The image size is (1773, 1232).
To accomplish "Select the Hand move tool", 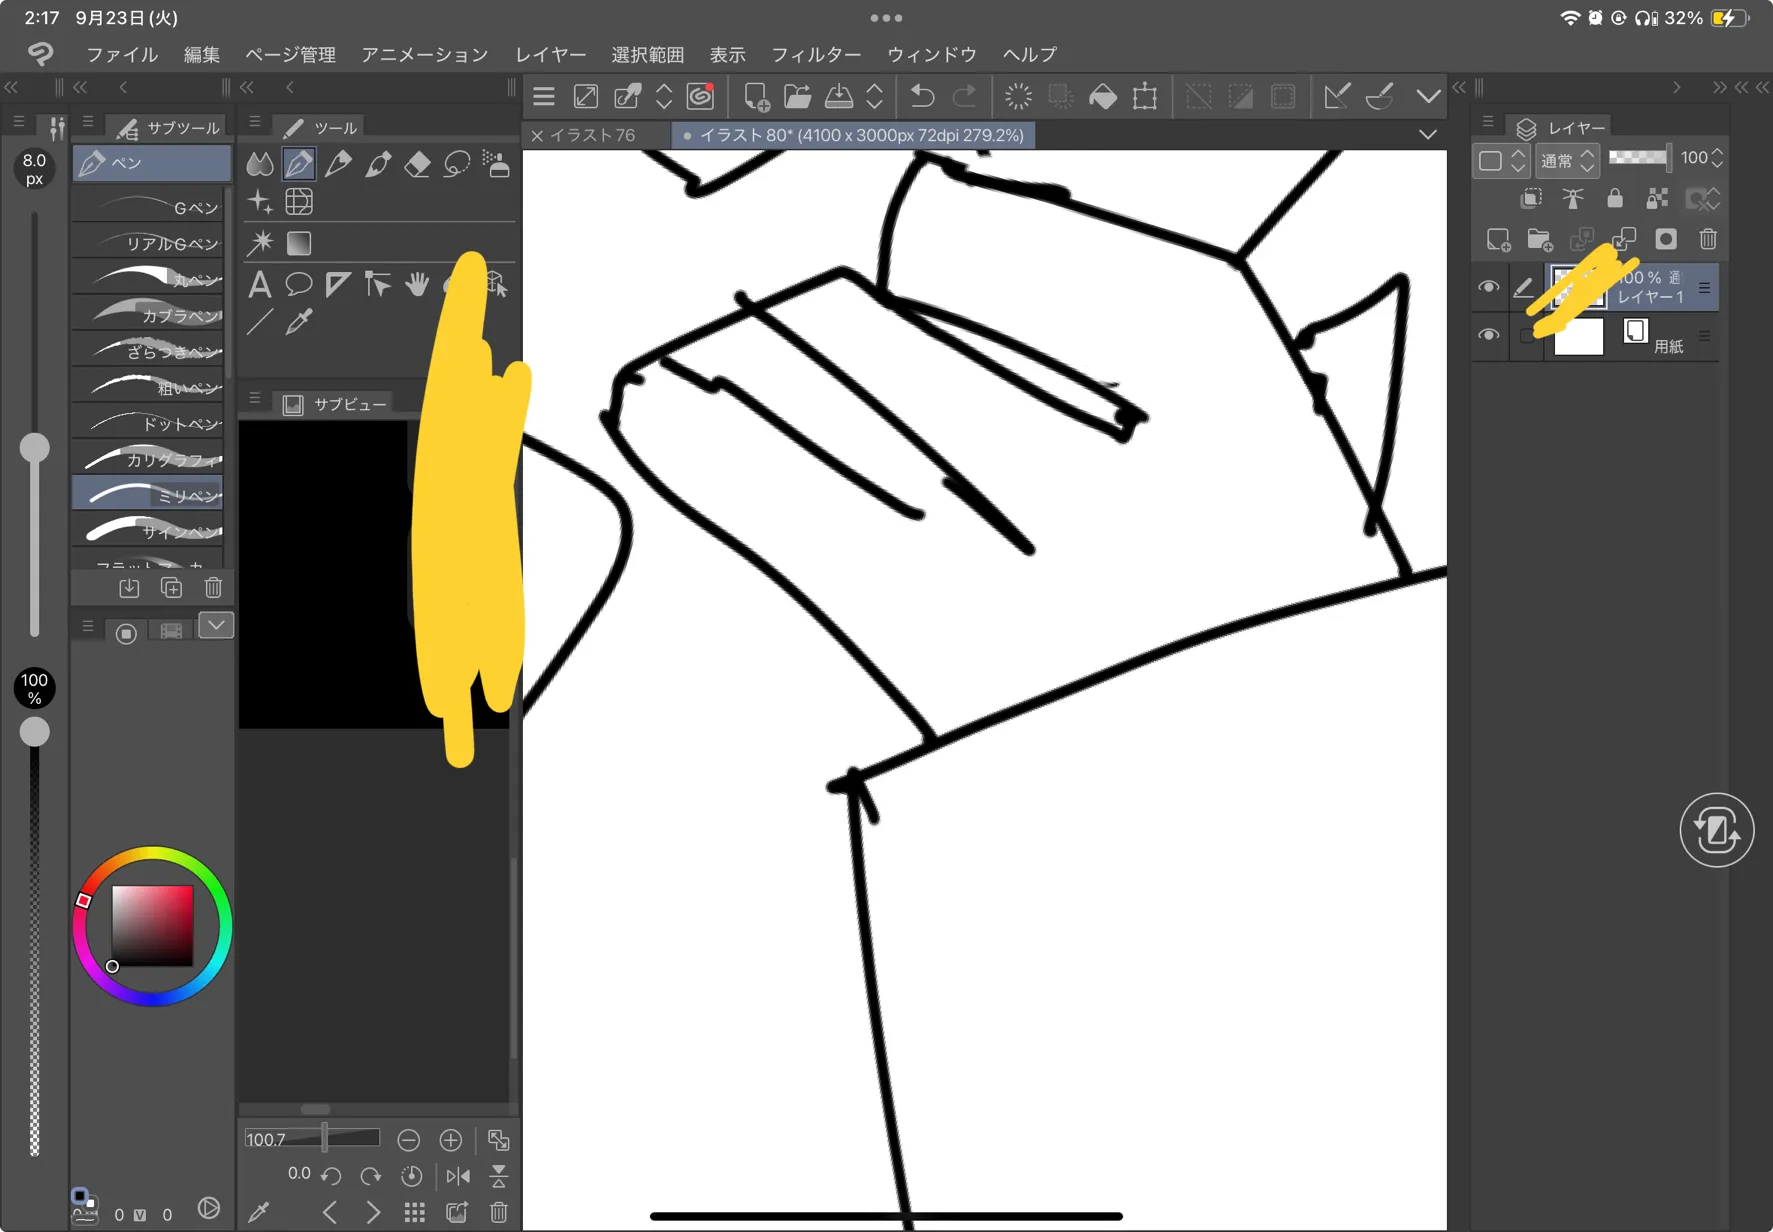I will (x=417, y=284).
